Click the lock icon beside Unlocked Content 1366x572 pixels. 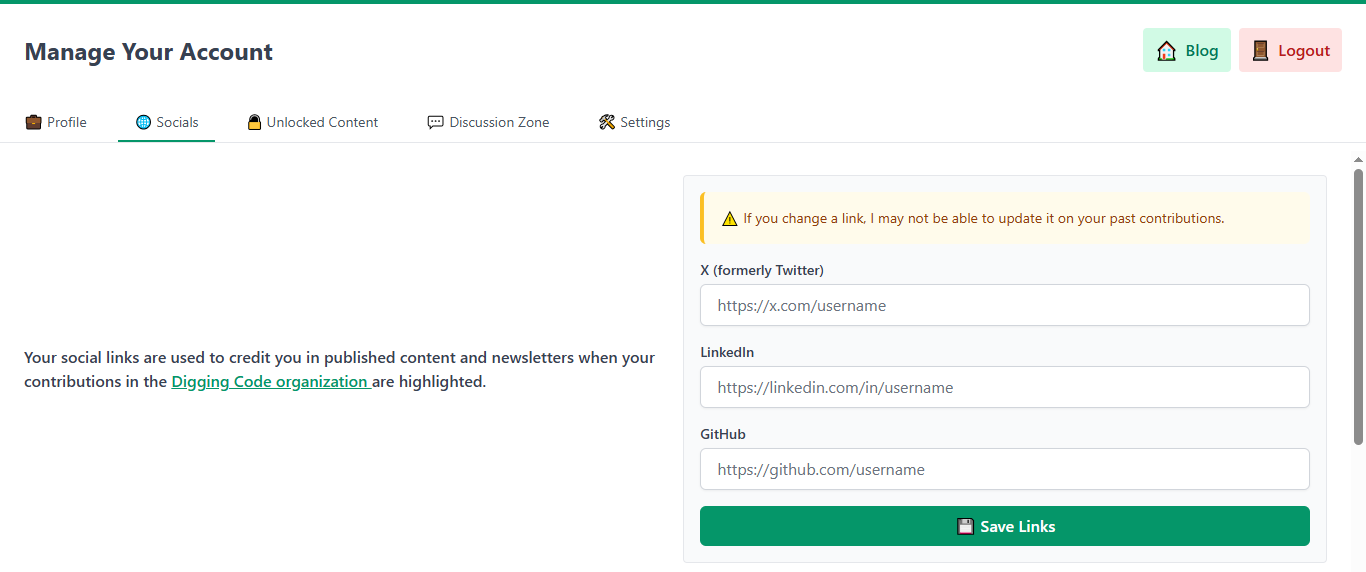(x=254, y=122)
